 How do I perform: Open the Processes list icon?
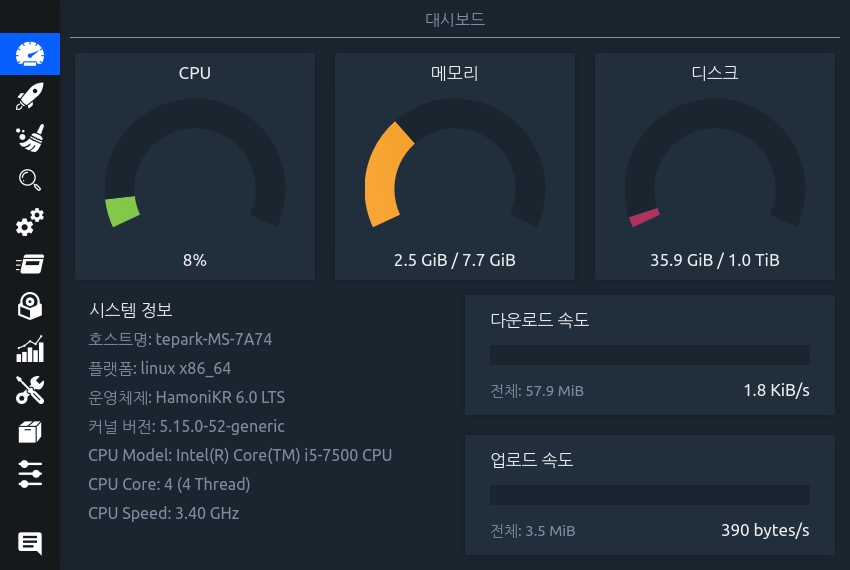click(30, 264)
